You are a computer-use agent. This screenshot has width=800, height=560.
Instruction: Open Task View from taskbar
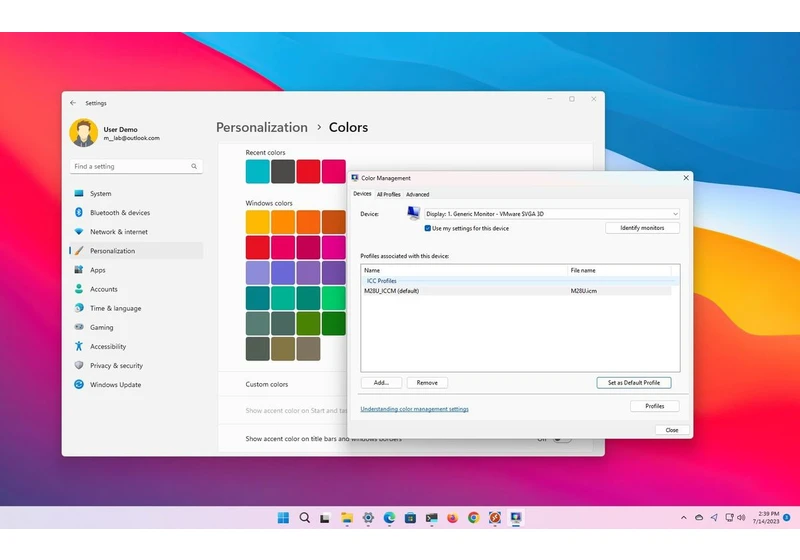(x=325, y=518)
